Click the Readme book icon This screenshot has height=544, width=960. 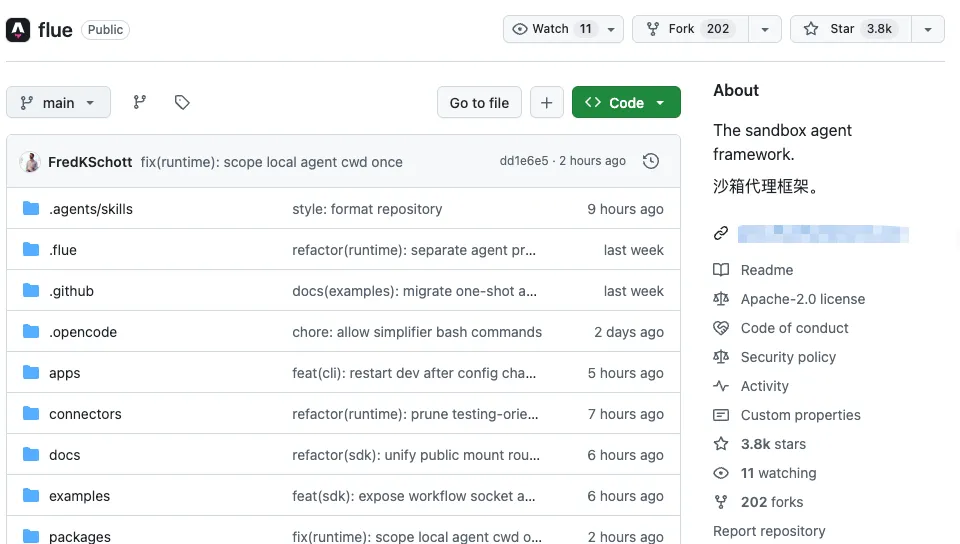point(721,270)
